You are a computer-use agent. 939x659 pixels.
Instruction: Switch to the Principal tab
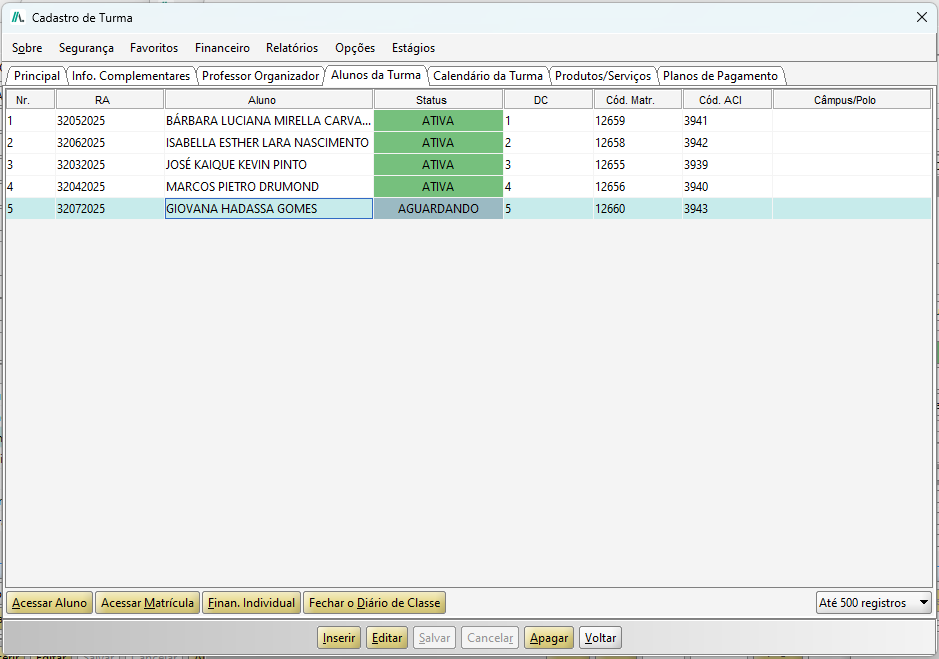pyautogui.click(x=37, y=76)
